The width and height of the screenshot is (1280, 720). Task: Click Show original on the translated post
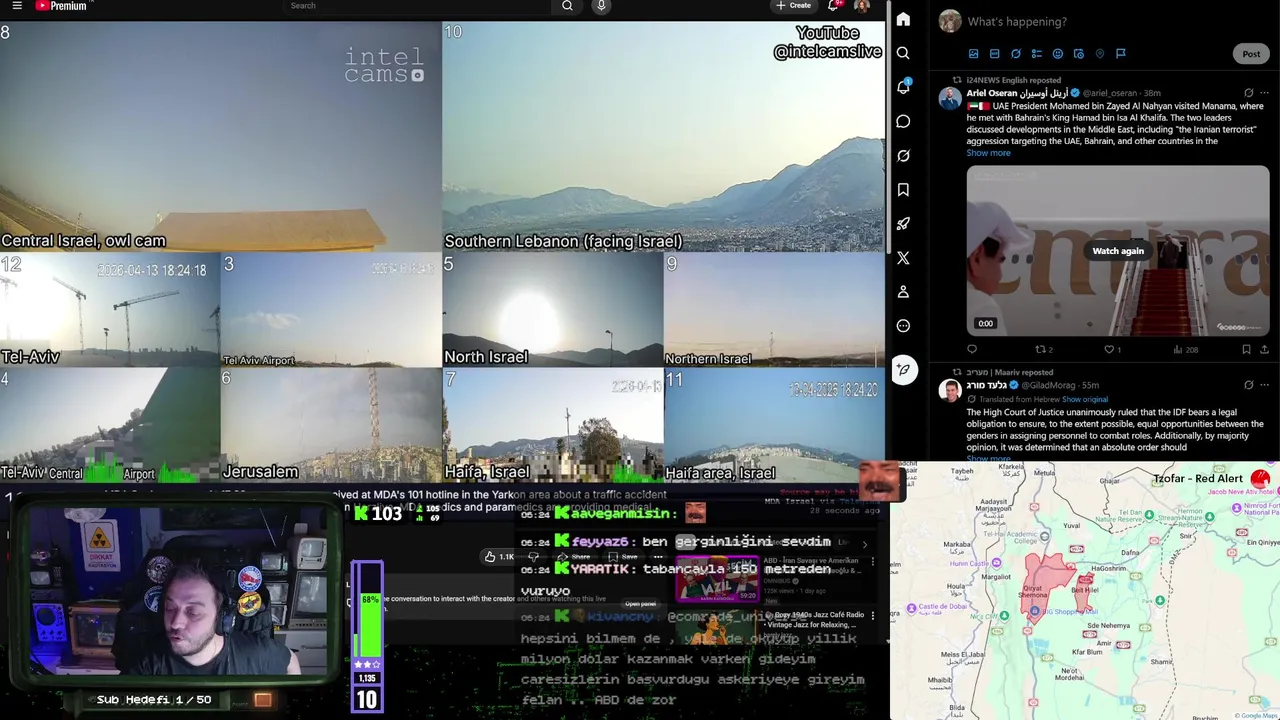coord(1085,399)
